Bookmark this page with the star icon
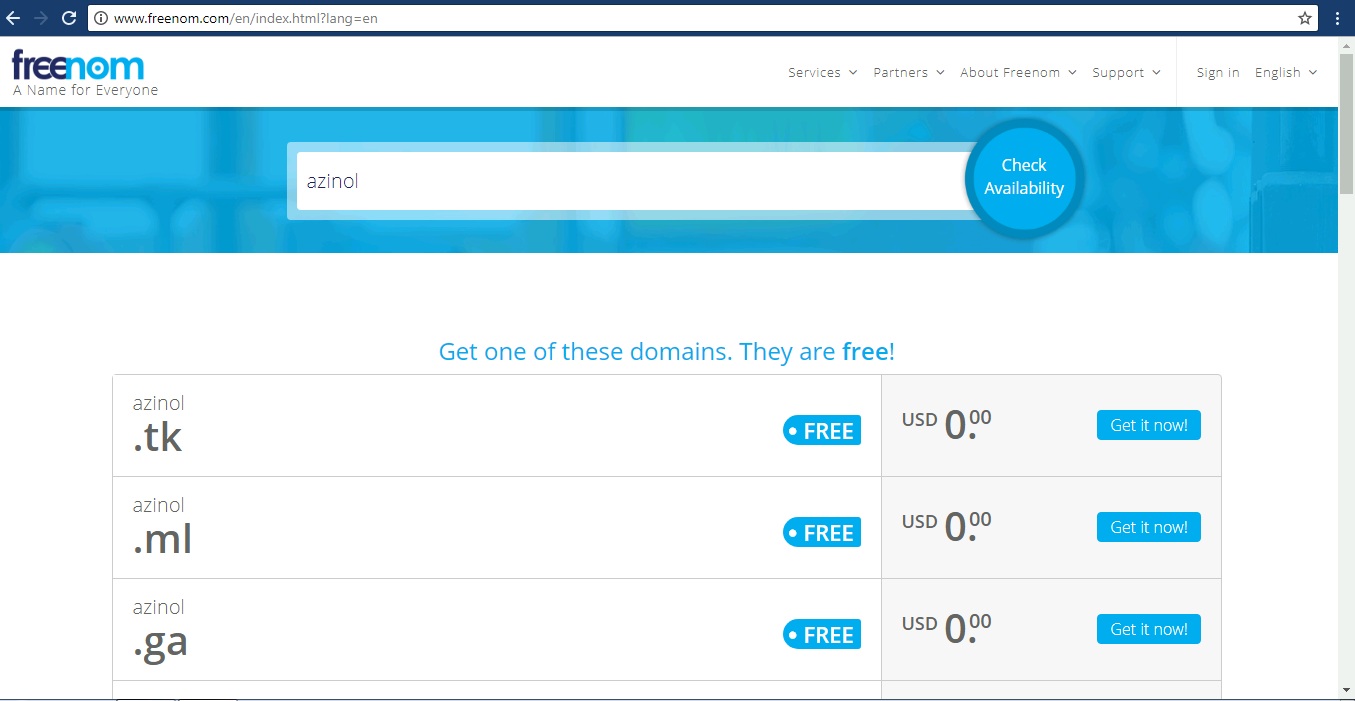The width and height of the screenshot is (1355, 701). [1304, 18]
